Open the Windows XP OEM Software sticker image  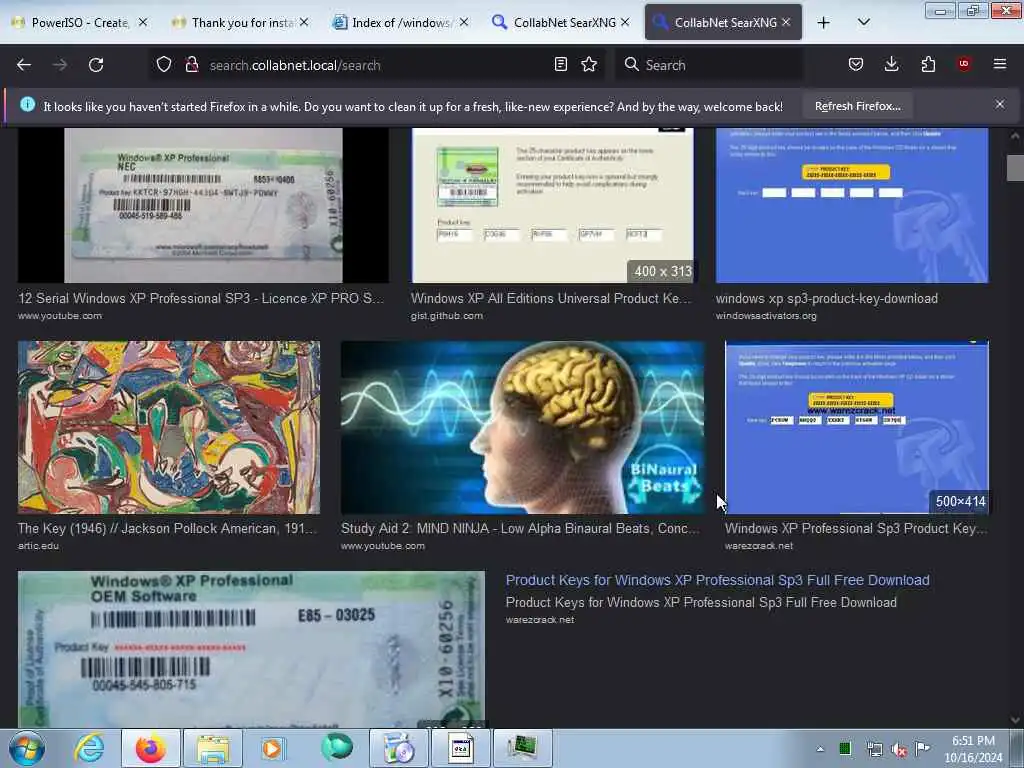click(251, 649)
